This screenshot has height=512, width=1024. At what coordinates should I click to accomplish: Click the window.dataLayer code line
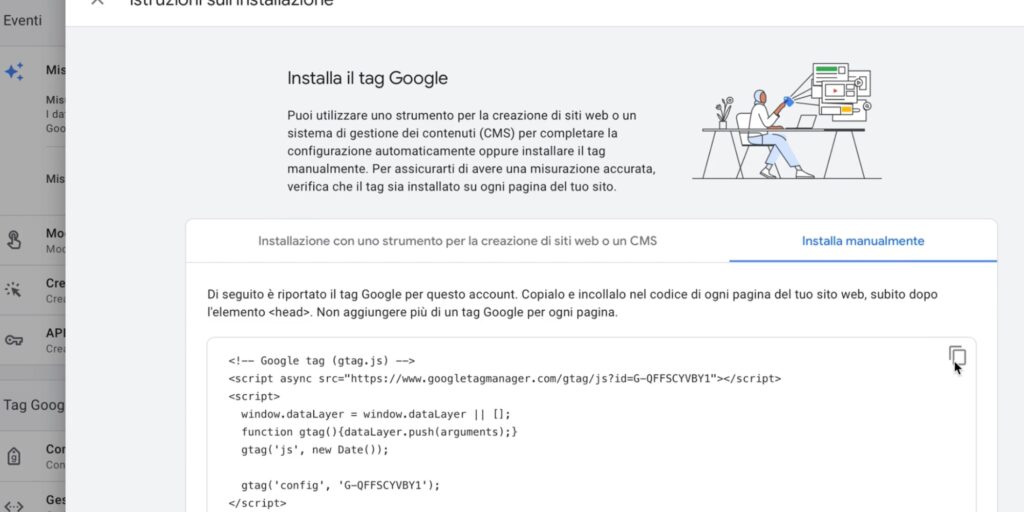point(376,414)
